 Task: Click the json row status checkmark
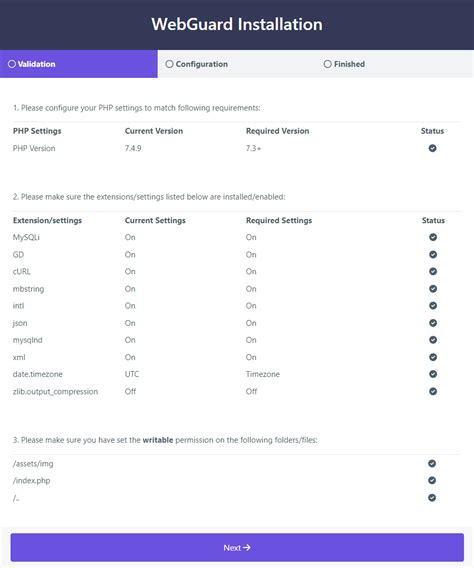coord(433,323)
